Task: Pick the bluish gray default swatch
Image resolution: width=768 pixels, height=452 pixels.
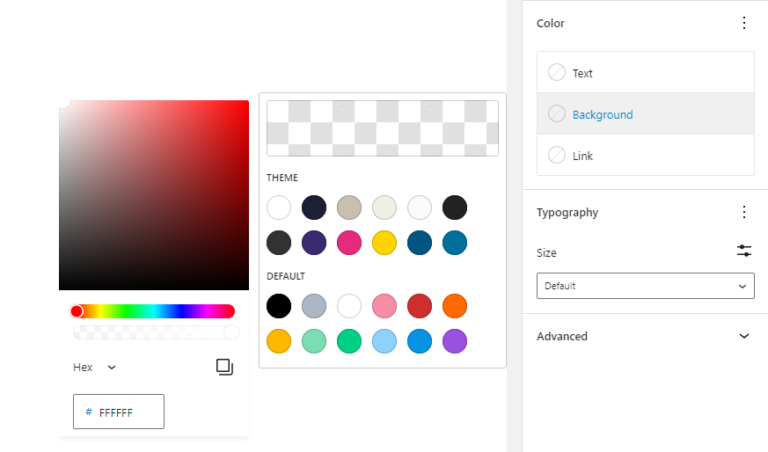Action: [x=314, y=306]
